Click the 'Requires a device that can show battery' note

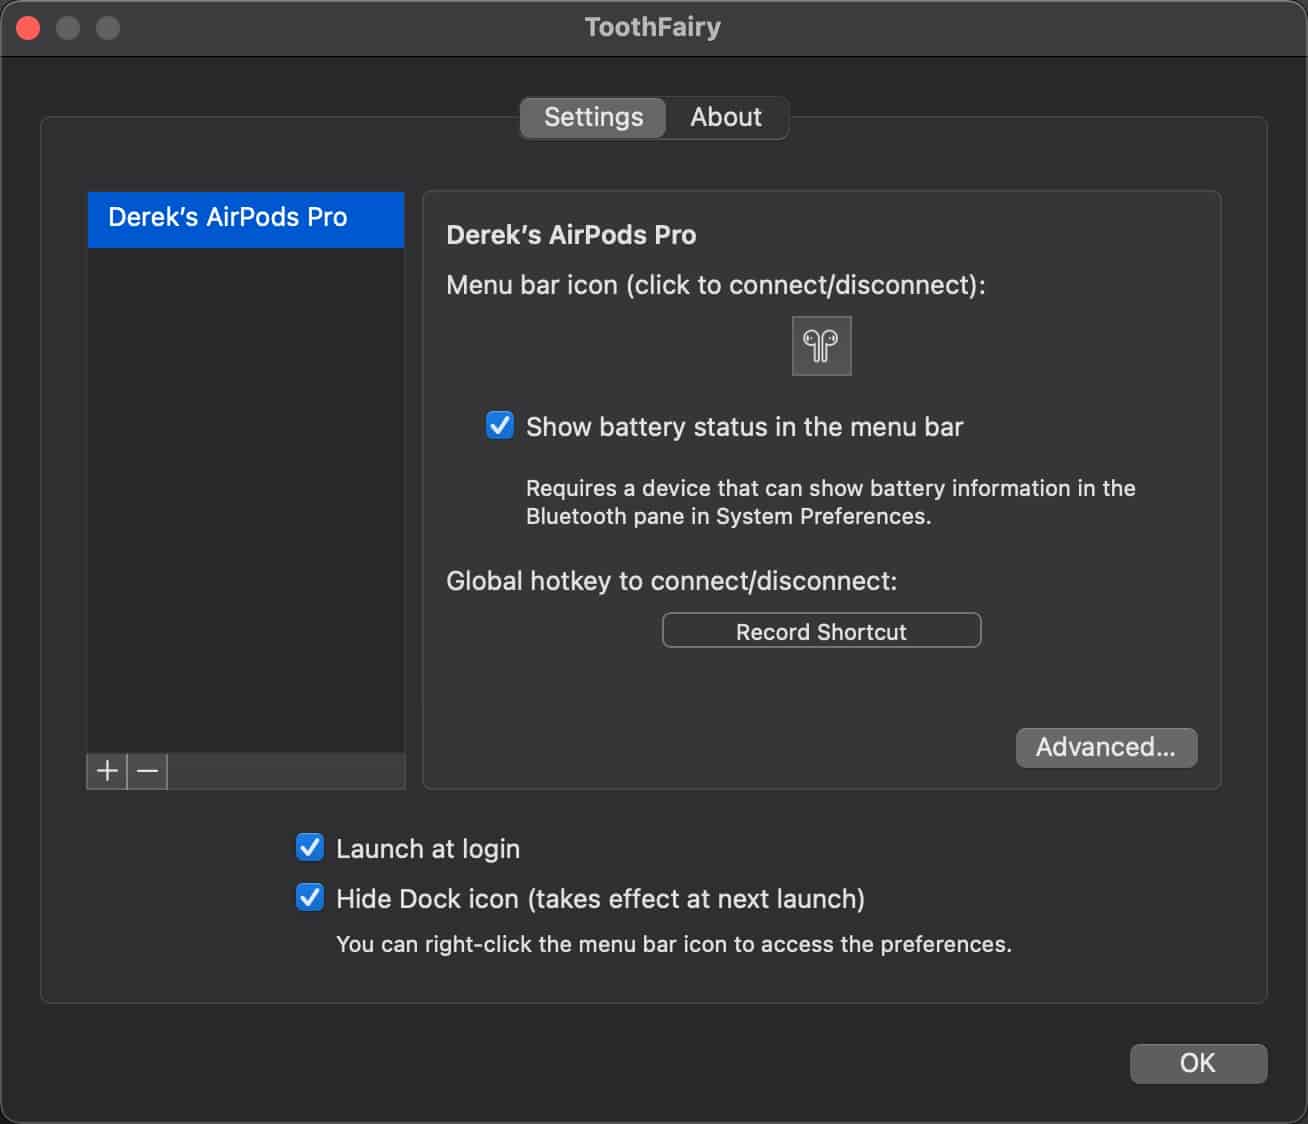[831, 502]
